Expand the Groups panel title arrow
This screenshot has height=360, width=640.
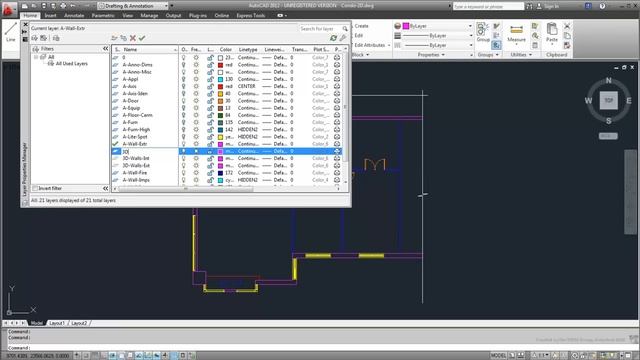497,55
